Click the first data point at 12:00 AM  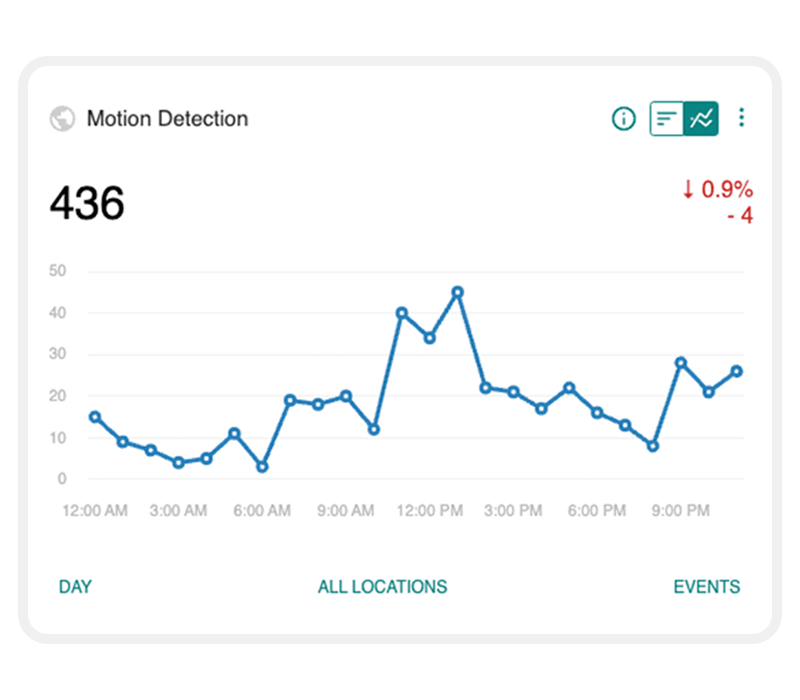tap(95, 417)
